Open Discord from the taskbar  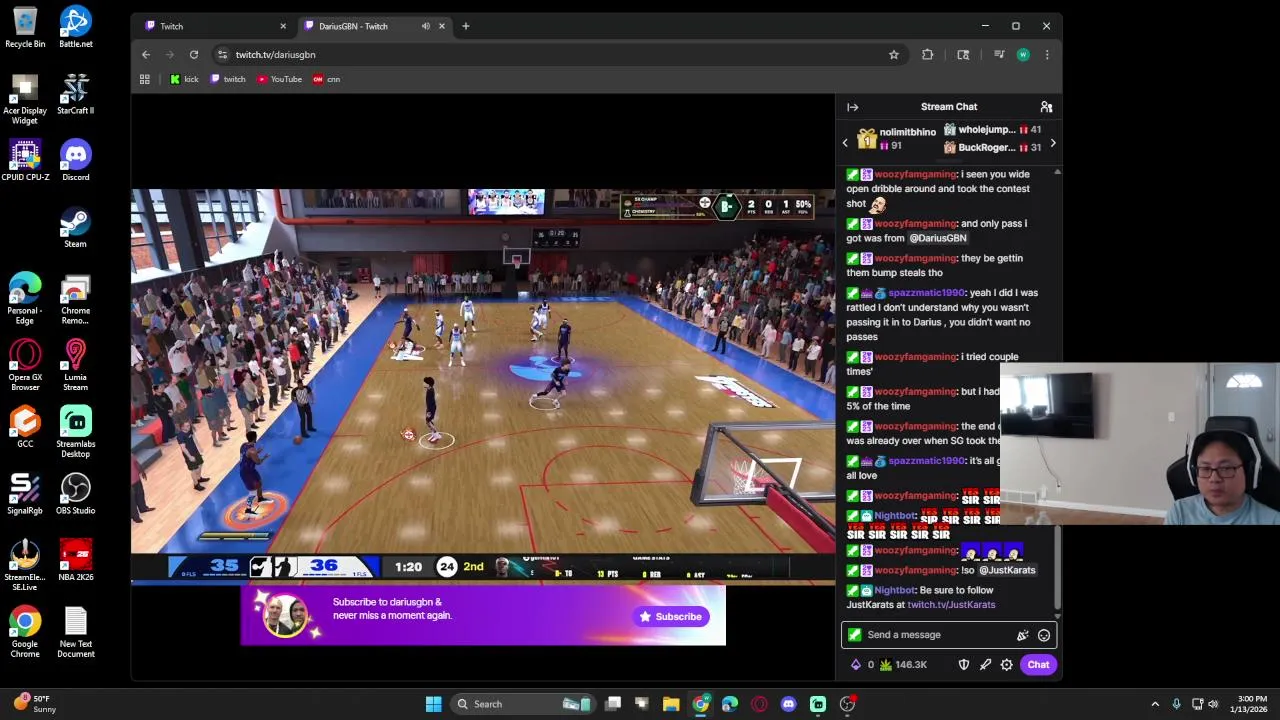point(788,704)
